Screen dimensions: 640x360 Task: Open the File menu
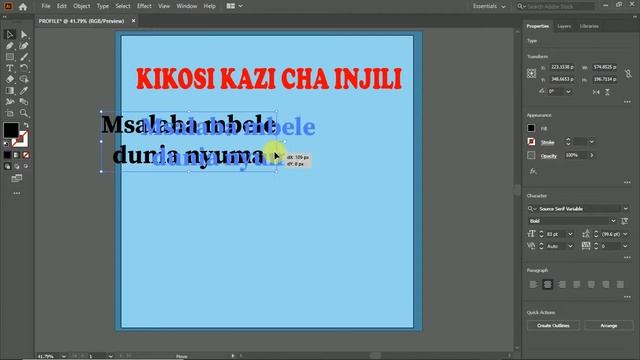[x=46, y=6]
